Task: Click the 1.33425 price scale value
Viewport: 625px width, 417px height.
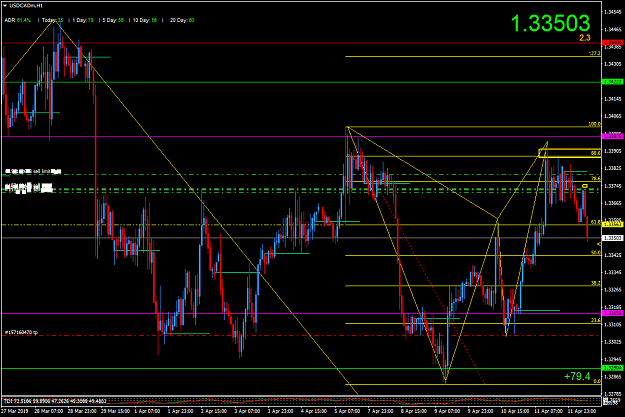Action: (613, 255)
